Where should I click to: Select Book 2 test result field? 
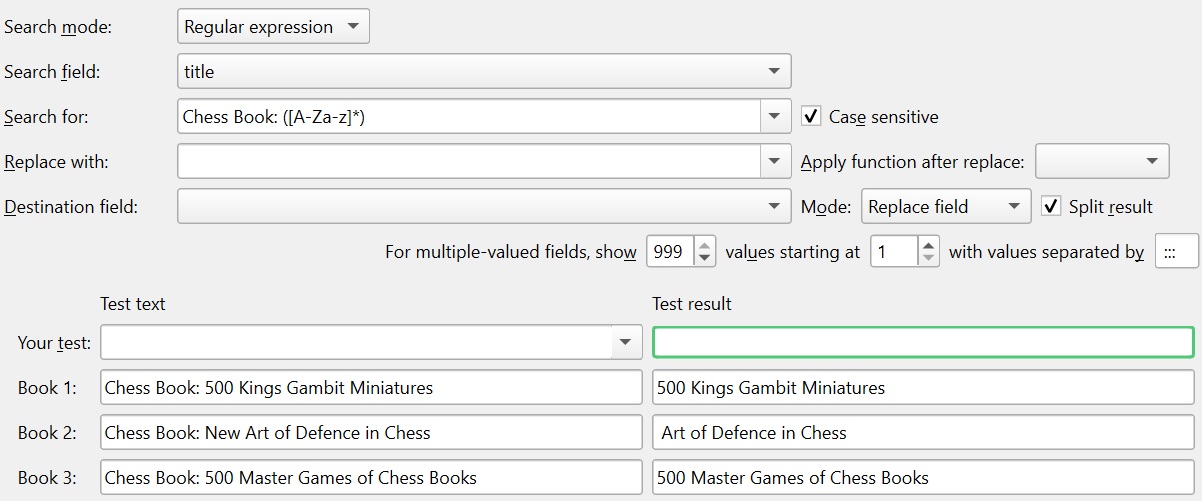coord(923,433)
